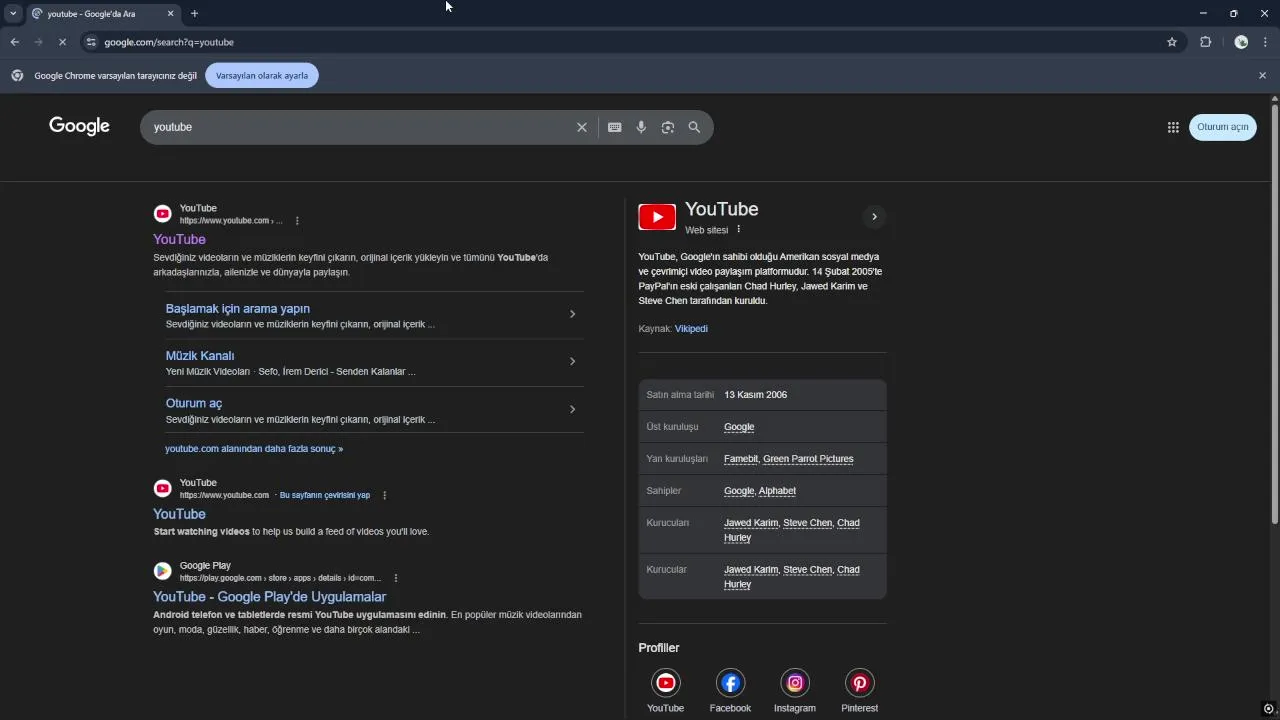The height and width of the screenshot is (720, 1280).
Task: Open Green Parrot Pictures link
Action: (808, 459)
